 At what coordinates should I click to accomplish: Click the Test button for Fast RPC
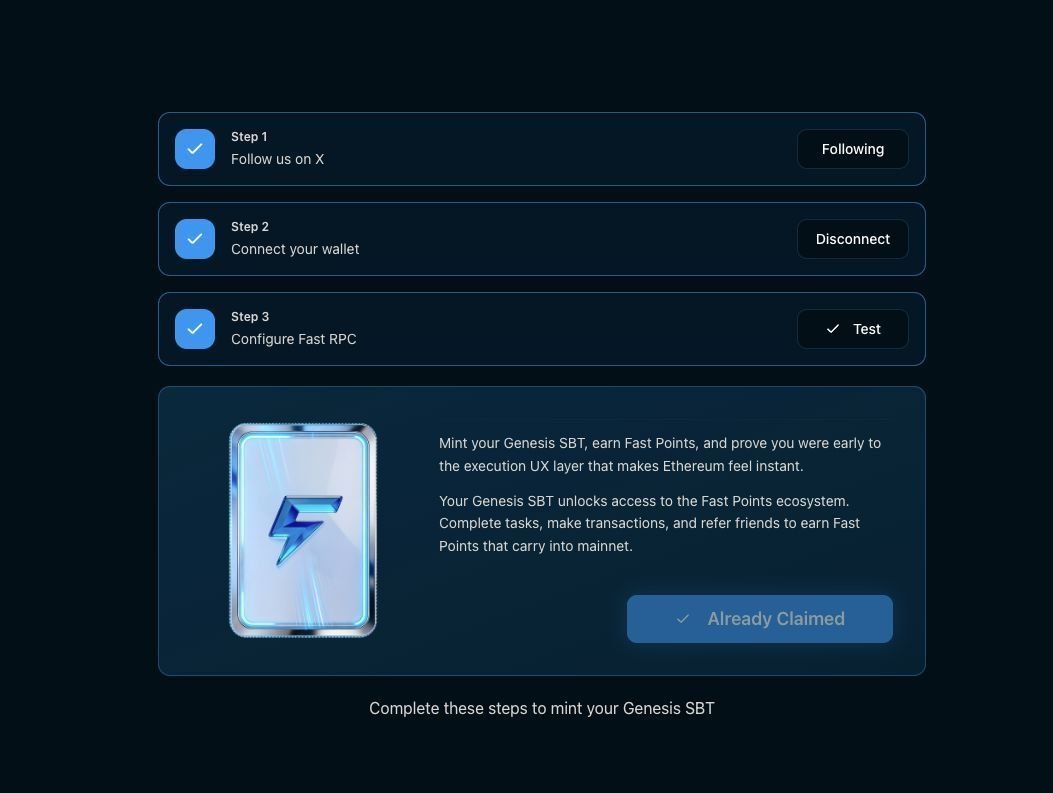852,329
